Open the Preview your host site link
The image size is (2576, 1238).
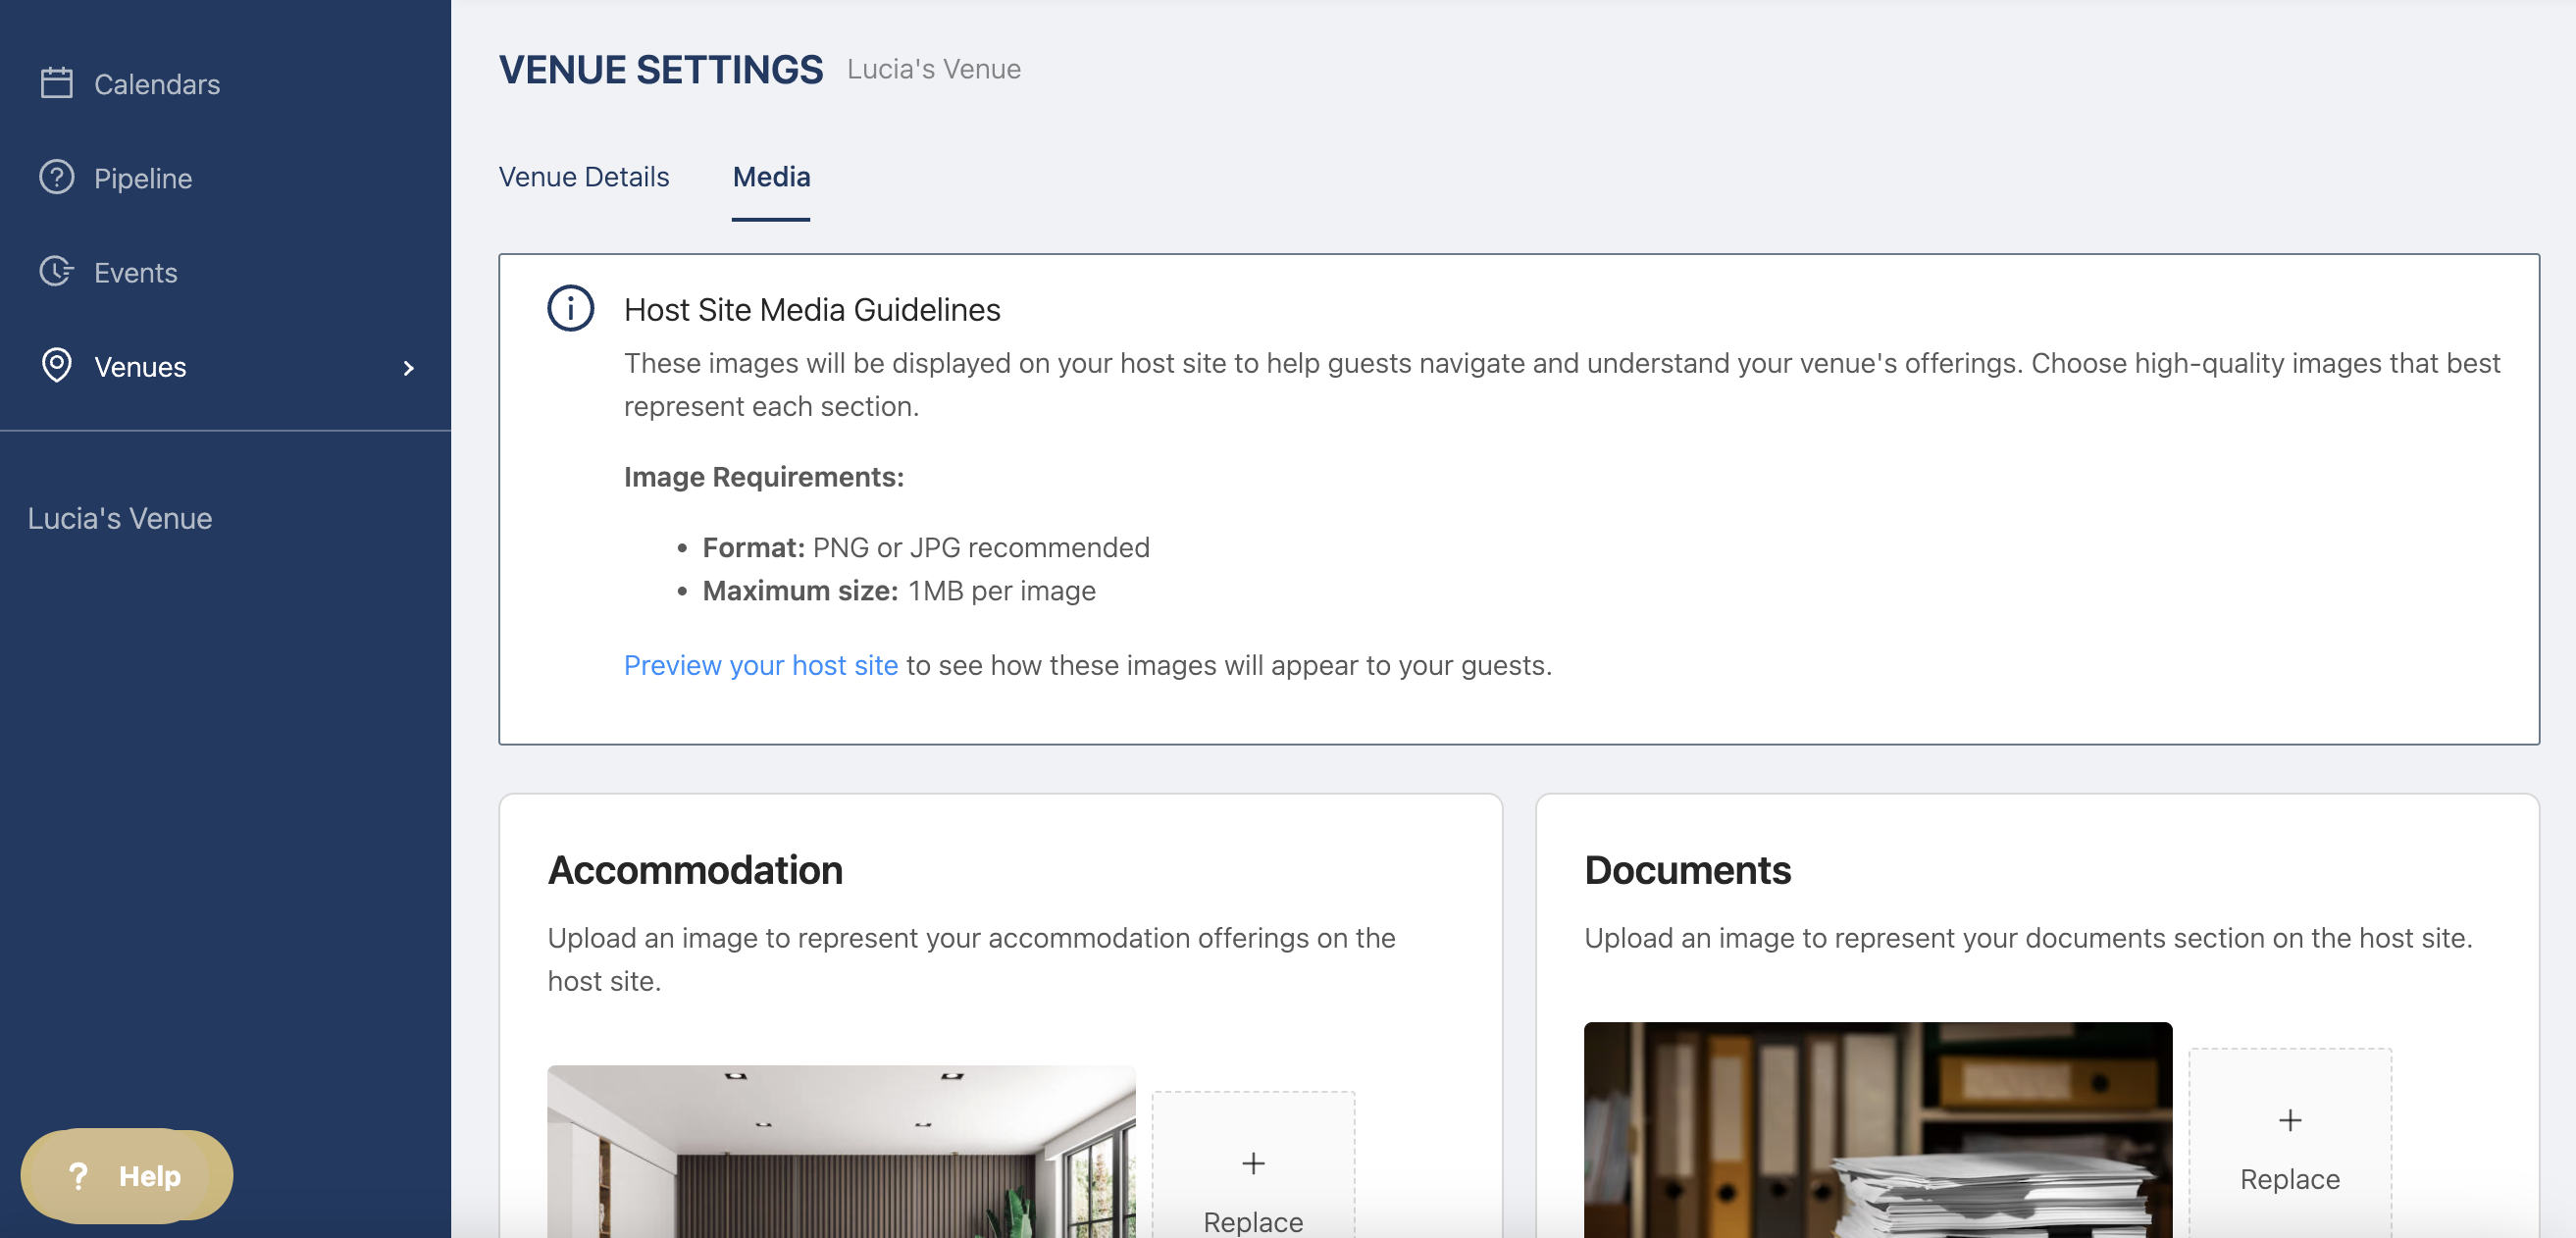point(760,665)
